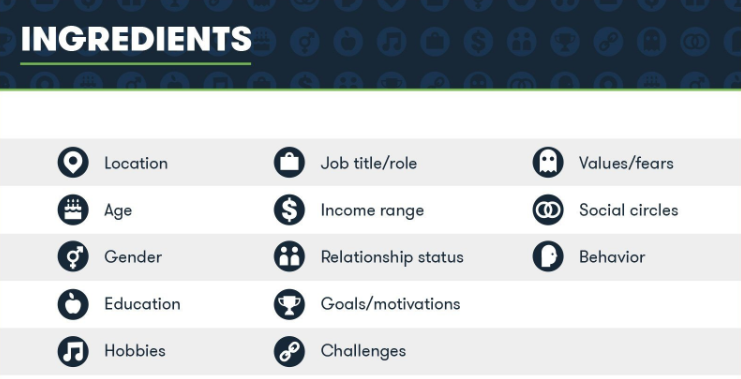Click the Income range dollar icon

pyautogui.click(x=289, y=210)
